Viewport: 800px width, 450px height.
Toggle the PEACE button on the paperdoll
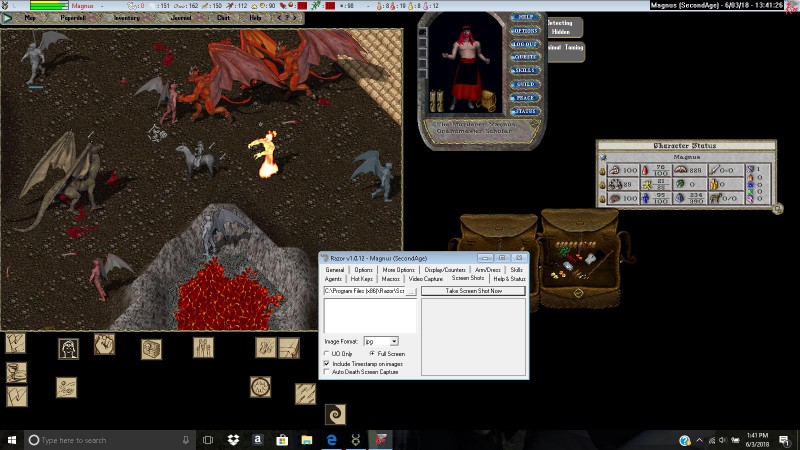525,97
